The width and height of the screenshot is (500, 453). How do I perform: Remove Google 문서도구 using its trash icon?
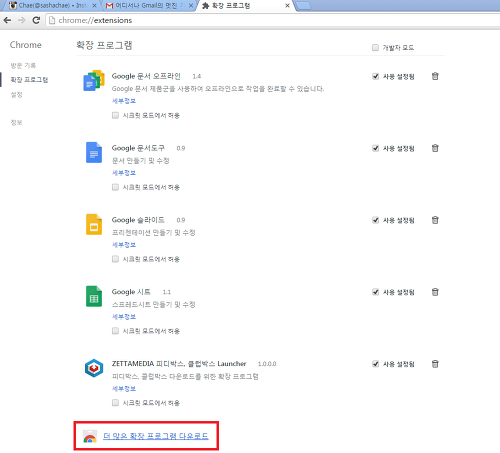(435, 148)
